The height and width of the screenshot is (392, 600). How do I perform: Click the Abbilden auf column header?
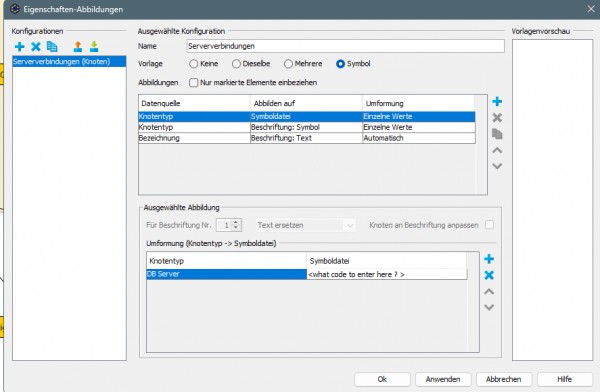[307, 103]
